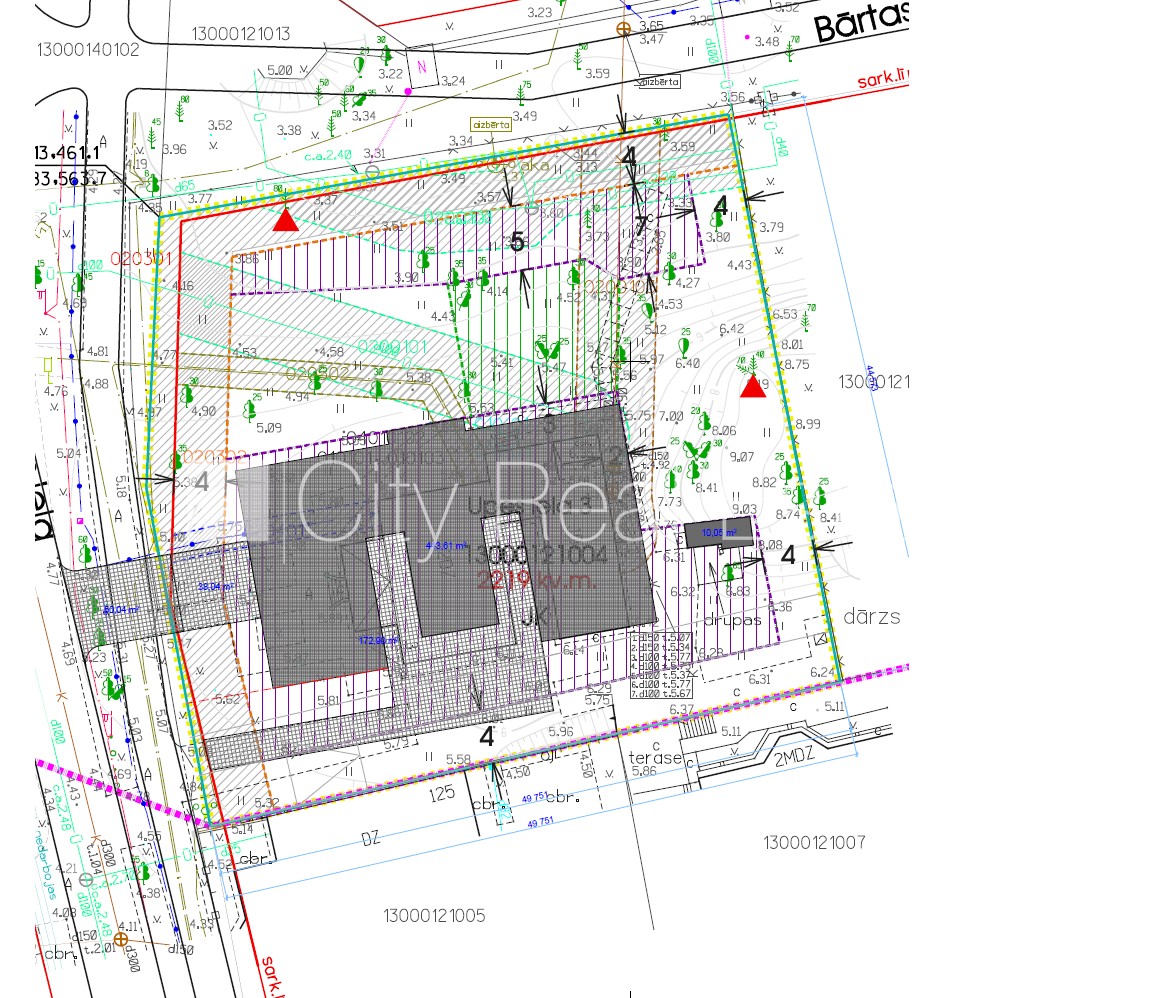The width and height of the screenshot is (1174, 998).
Task: Click the parcel label 13000121007
Action: click(813, 843)
